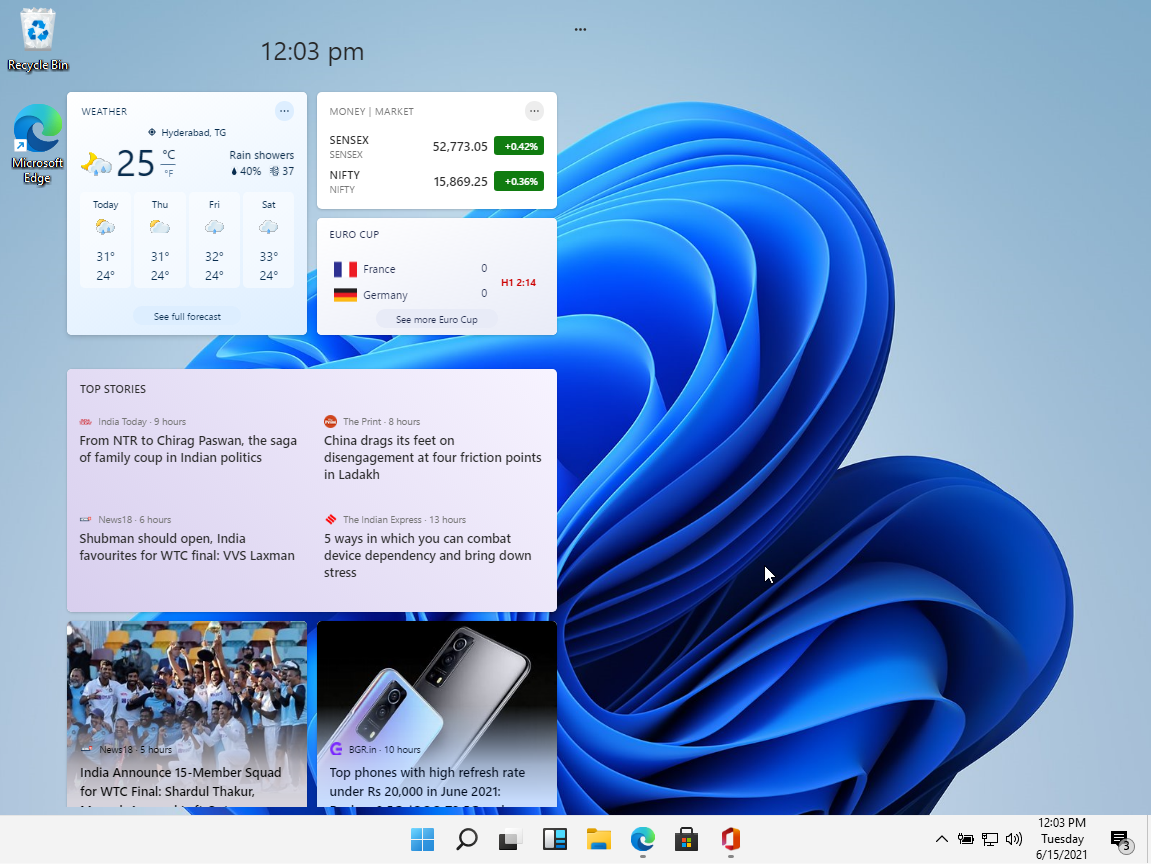Click the network icon in the system tray
The width and height of the screenshot is (1151, 864).
(990, 840)
